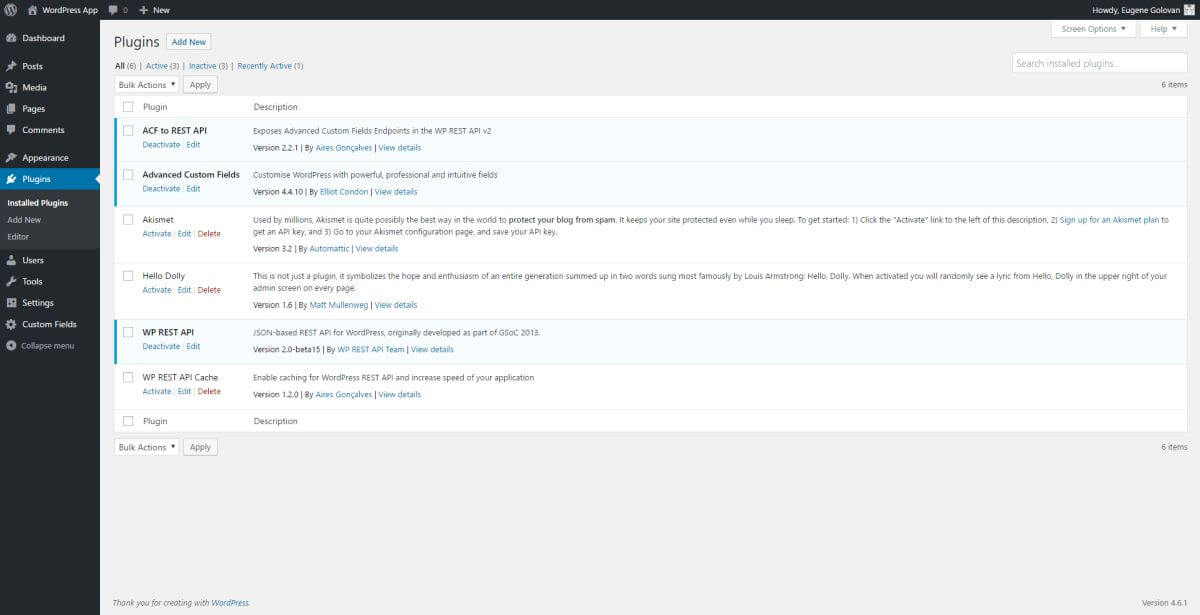Click the Collapse menu arrow icon

click(x=11, y=346)
